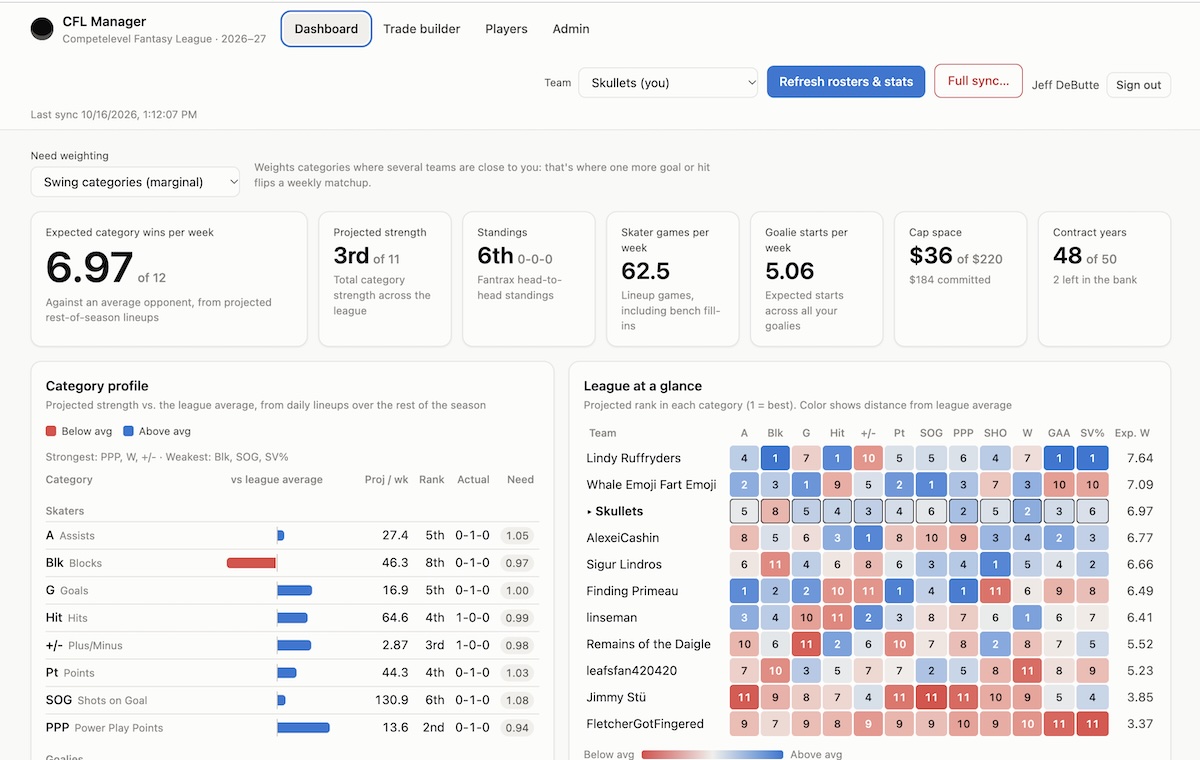
Task: Select FletcherGotFingered team name
Action: coord(645,723)
